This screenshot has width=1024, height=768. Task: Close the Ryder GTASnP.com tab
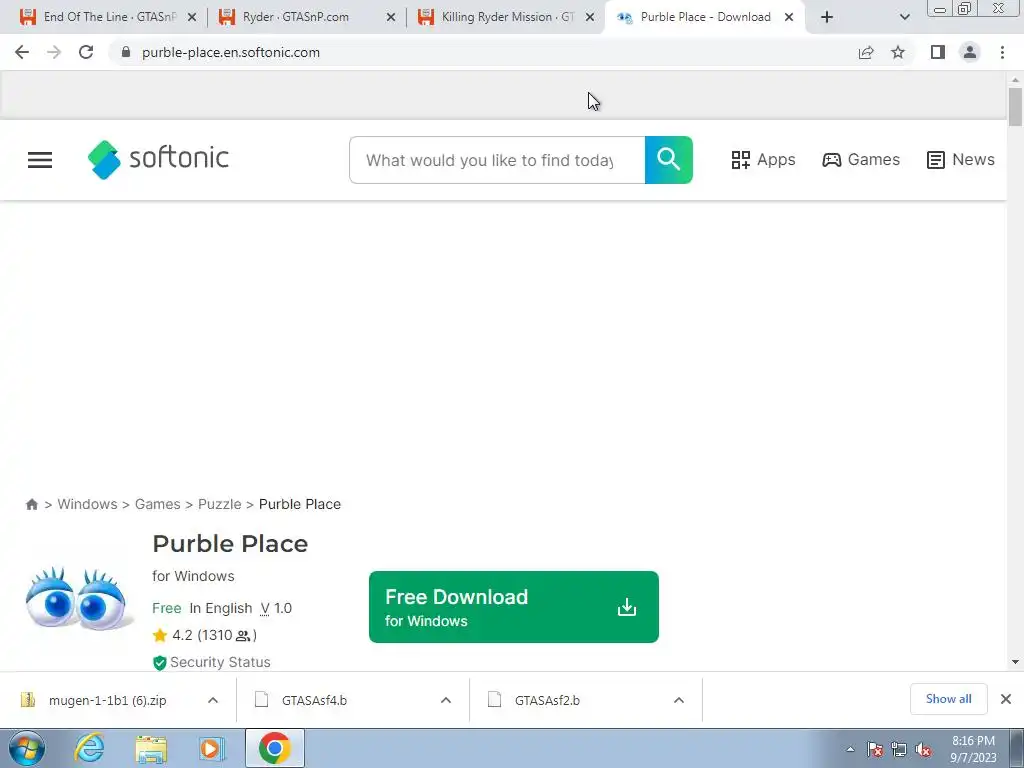click(x=391, y=18)
